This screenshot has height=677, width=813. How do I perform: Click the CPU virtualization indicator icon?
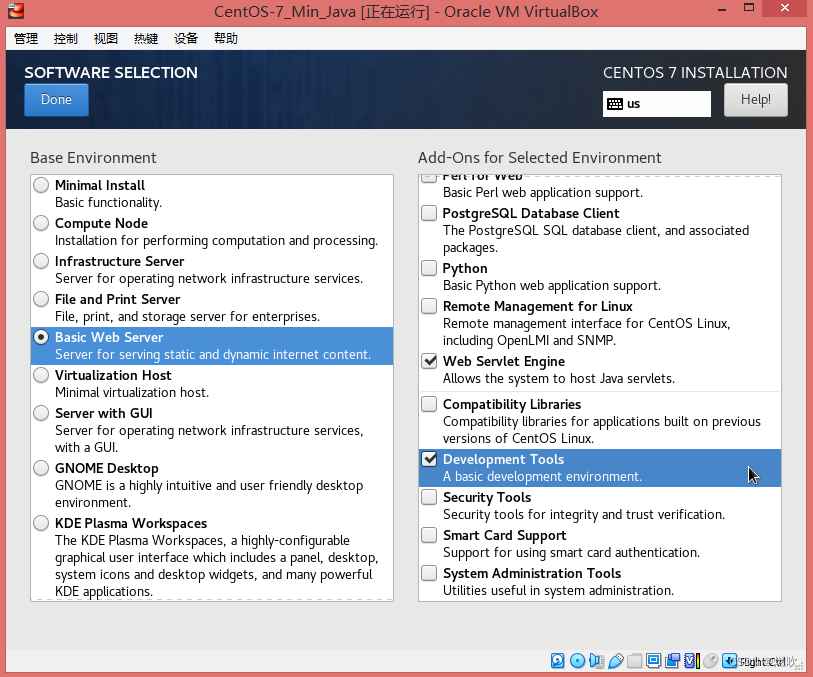tap(692, 660)
